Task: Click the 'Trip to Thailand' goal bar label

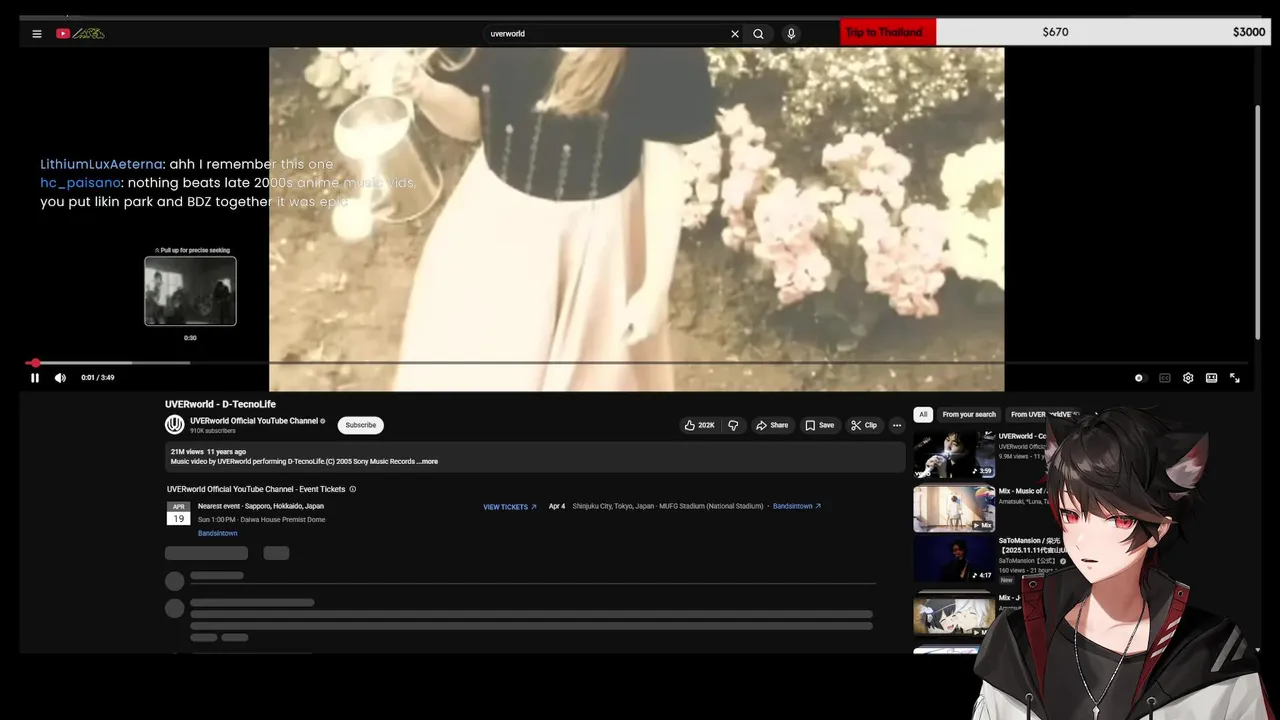Action: (884, 32)
